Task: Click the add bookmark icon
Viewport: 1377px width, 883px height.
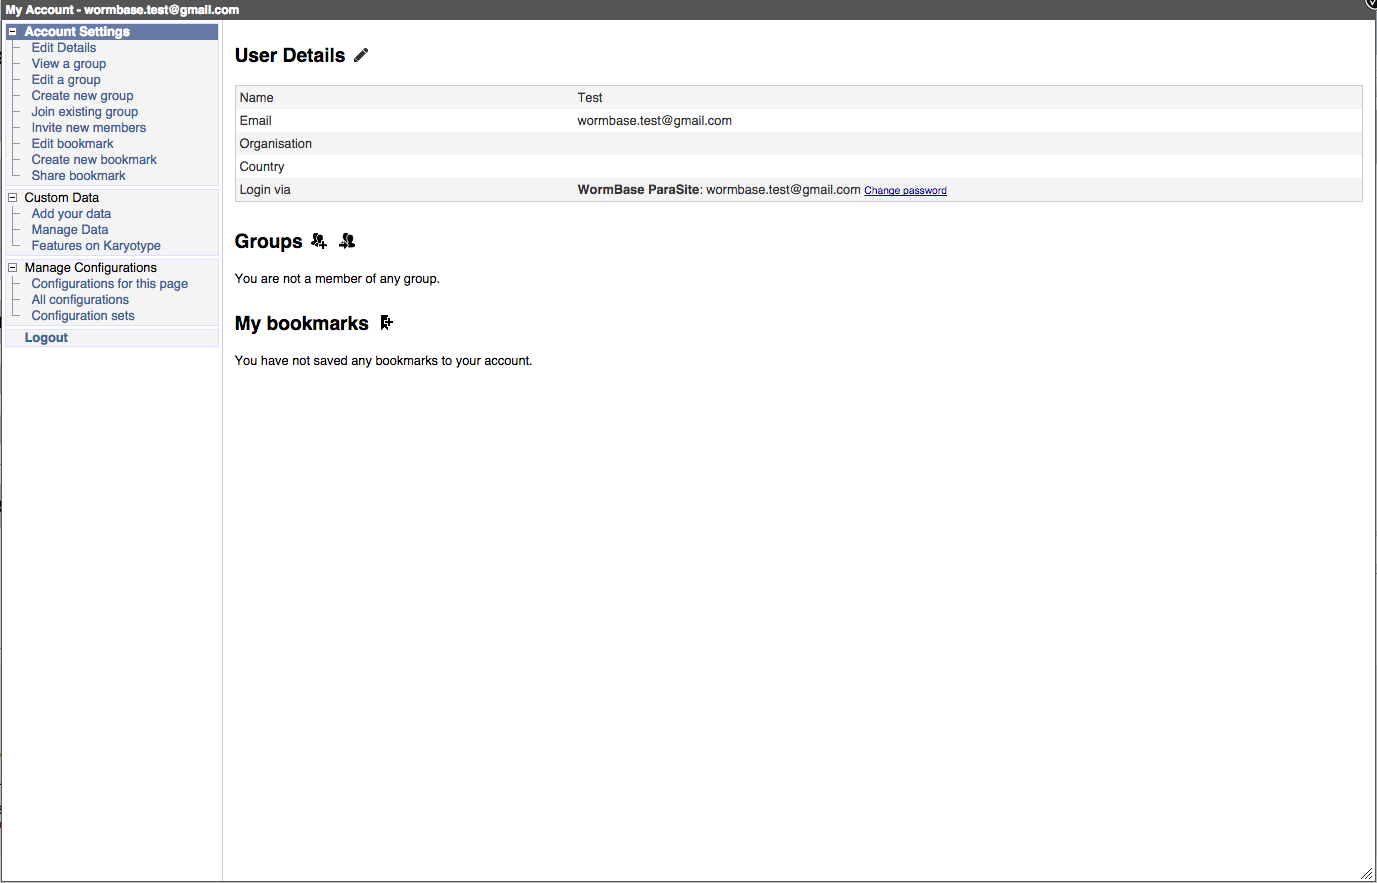Action: coord(386,323)
